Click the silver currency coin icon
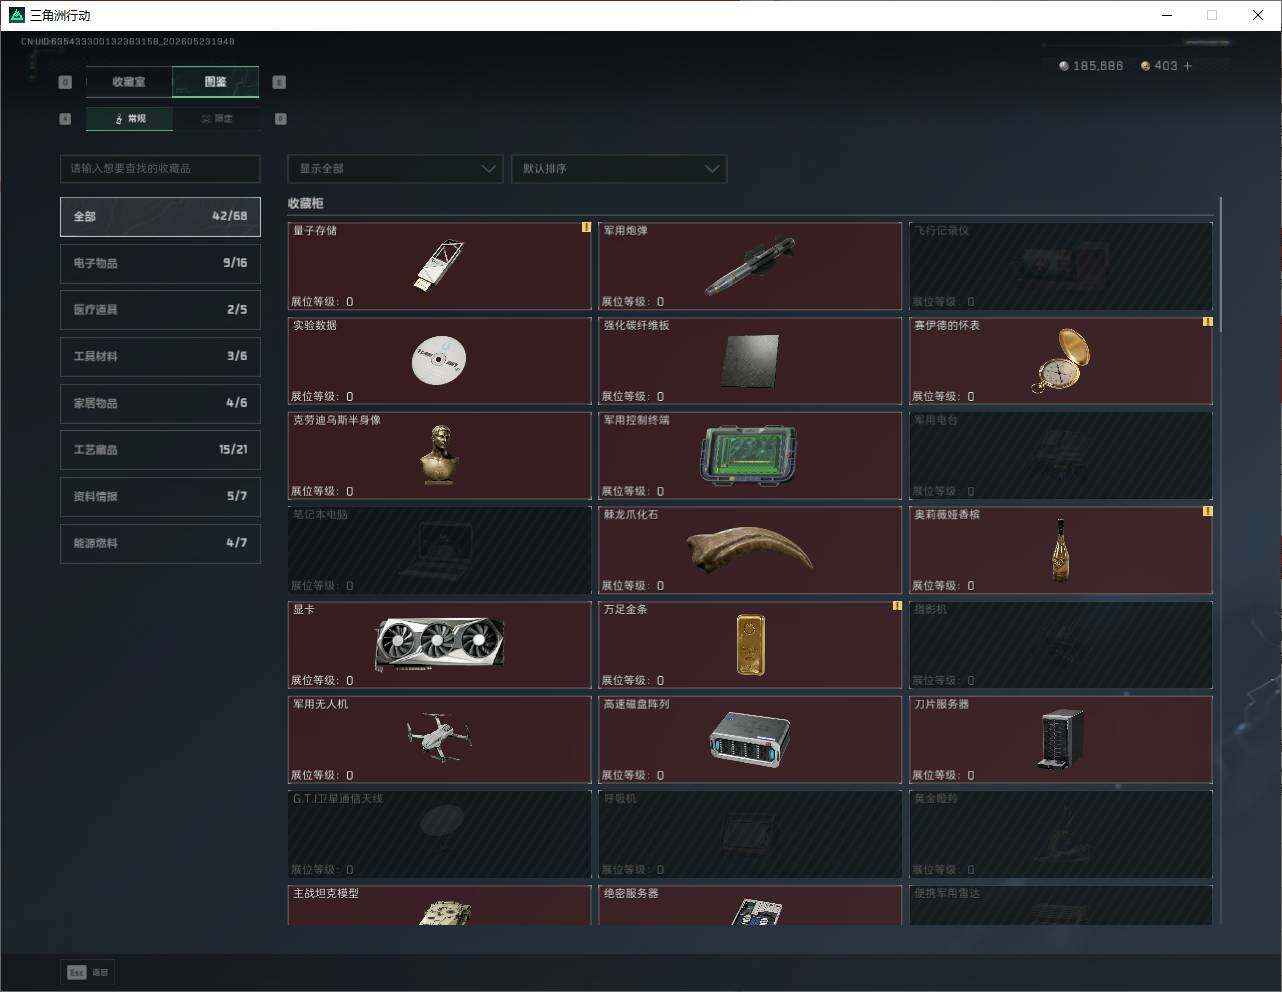 click(1063, 66)
